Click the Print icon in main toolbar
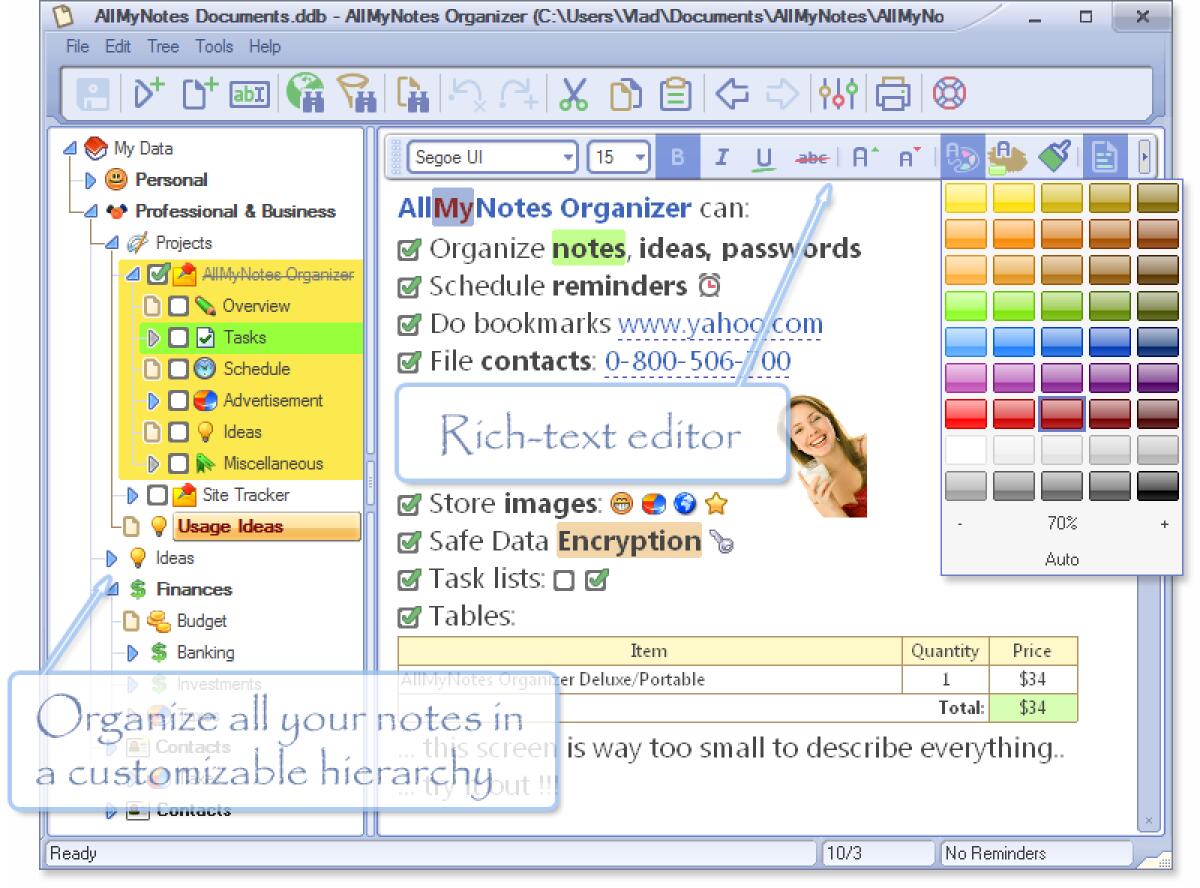 tap(891, 94)
